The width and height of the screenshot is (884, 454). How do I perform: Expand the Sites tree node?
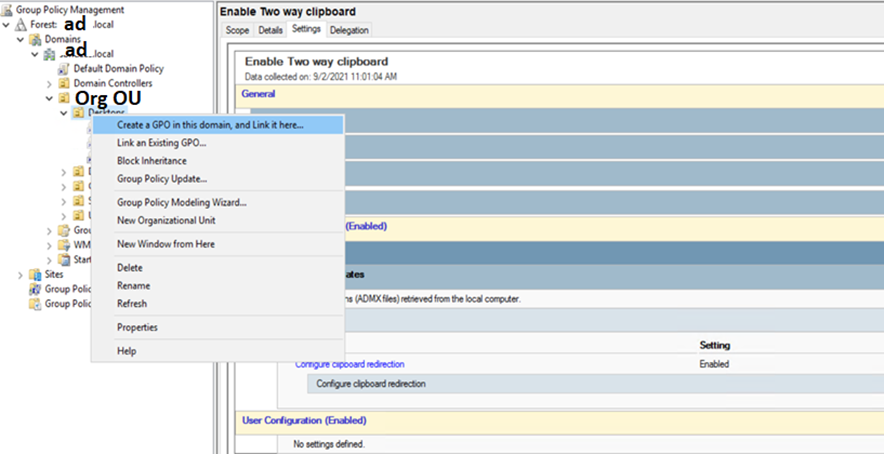21,274
